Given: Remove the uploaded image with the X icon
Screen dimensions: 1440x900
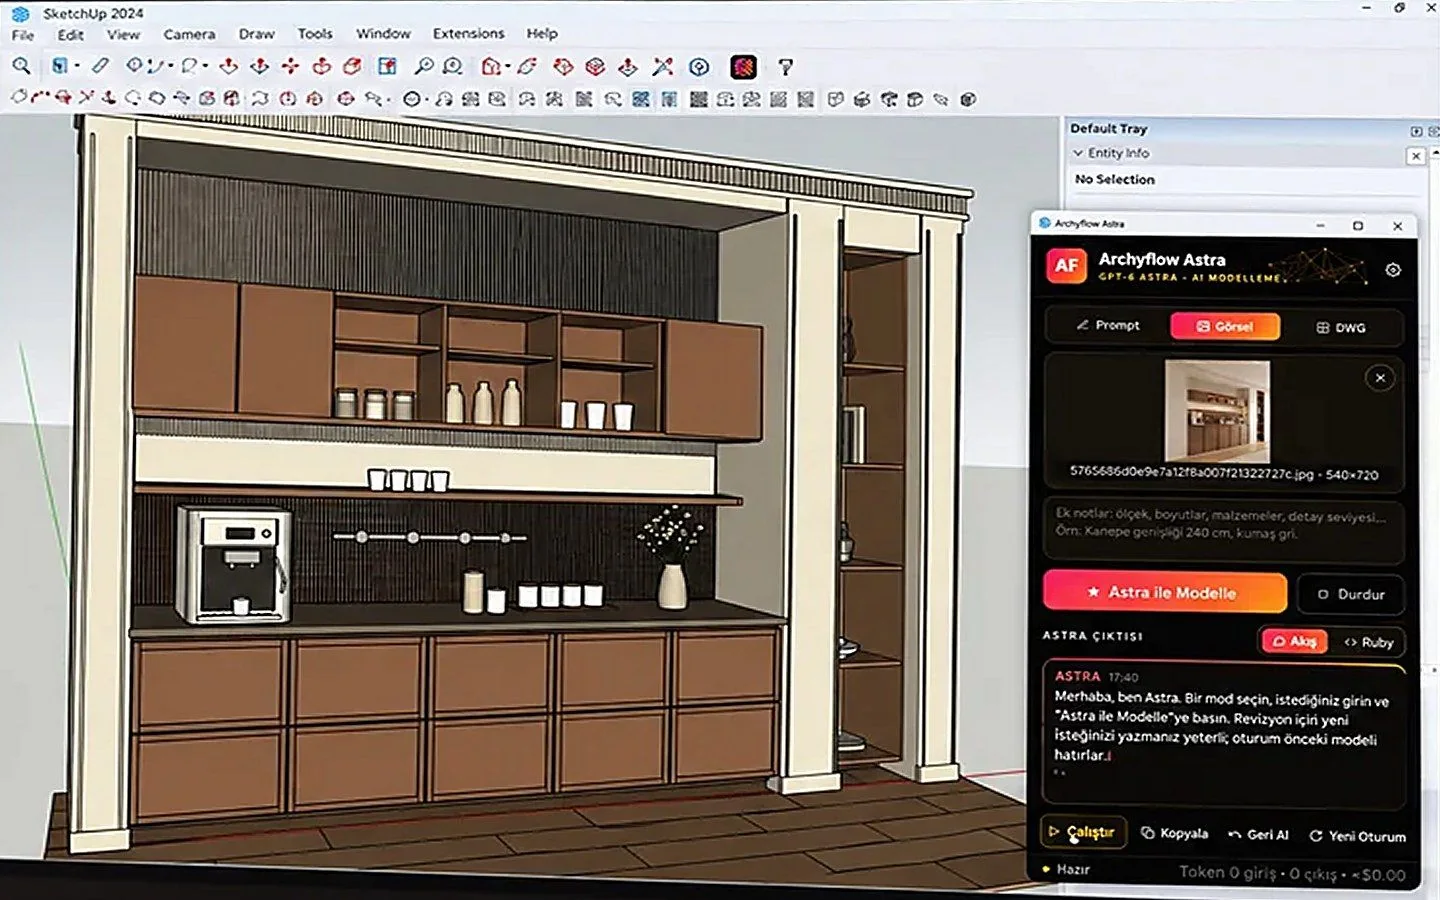Looking at the screenshot, I should click(1380, 378).
